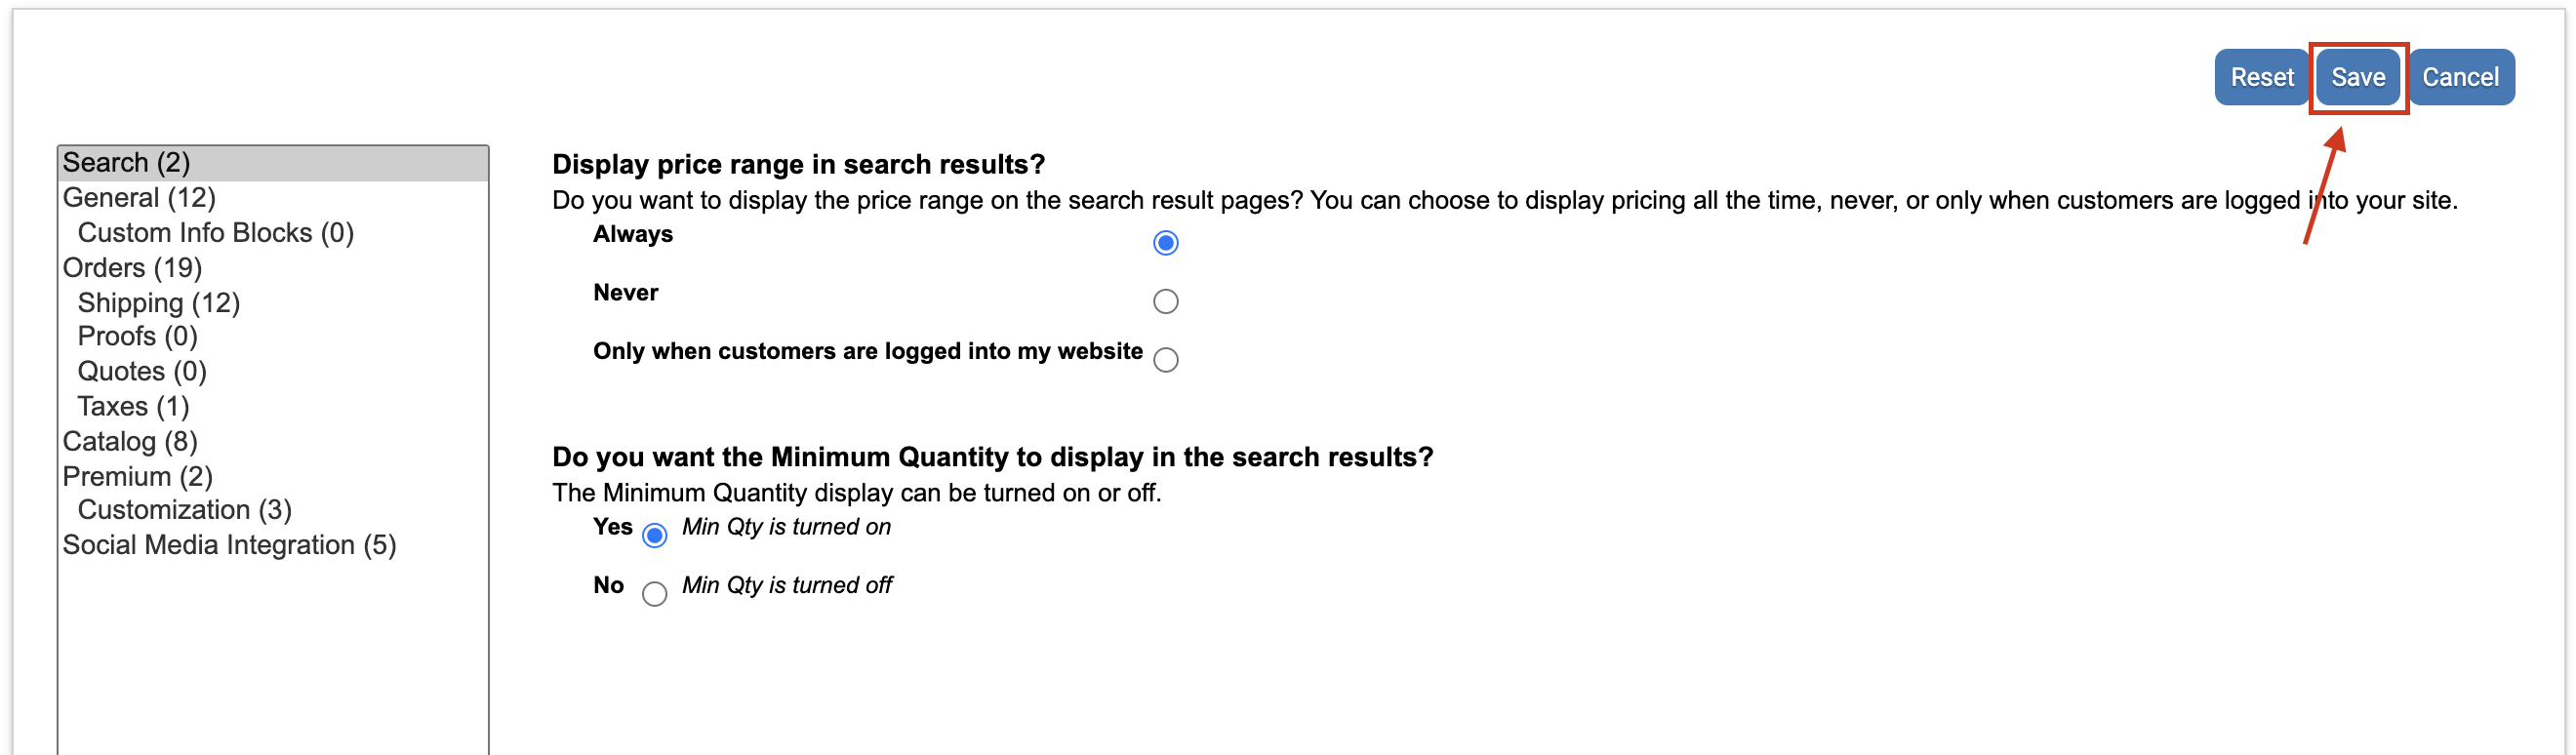Select Quotes (0) in the list
The image size is (2576, 755).
[141, 371]
